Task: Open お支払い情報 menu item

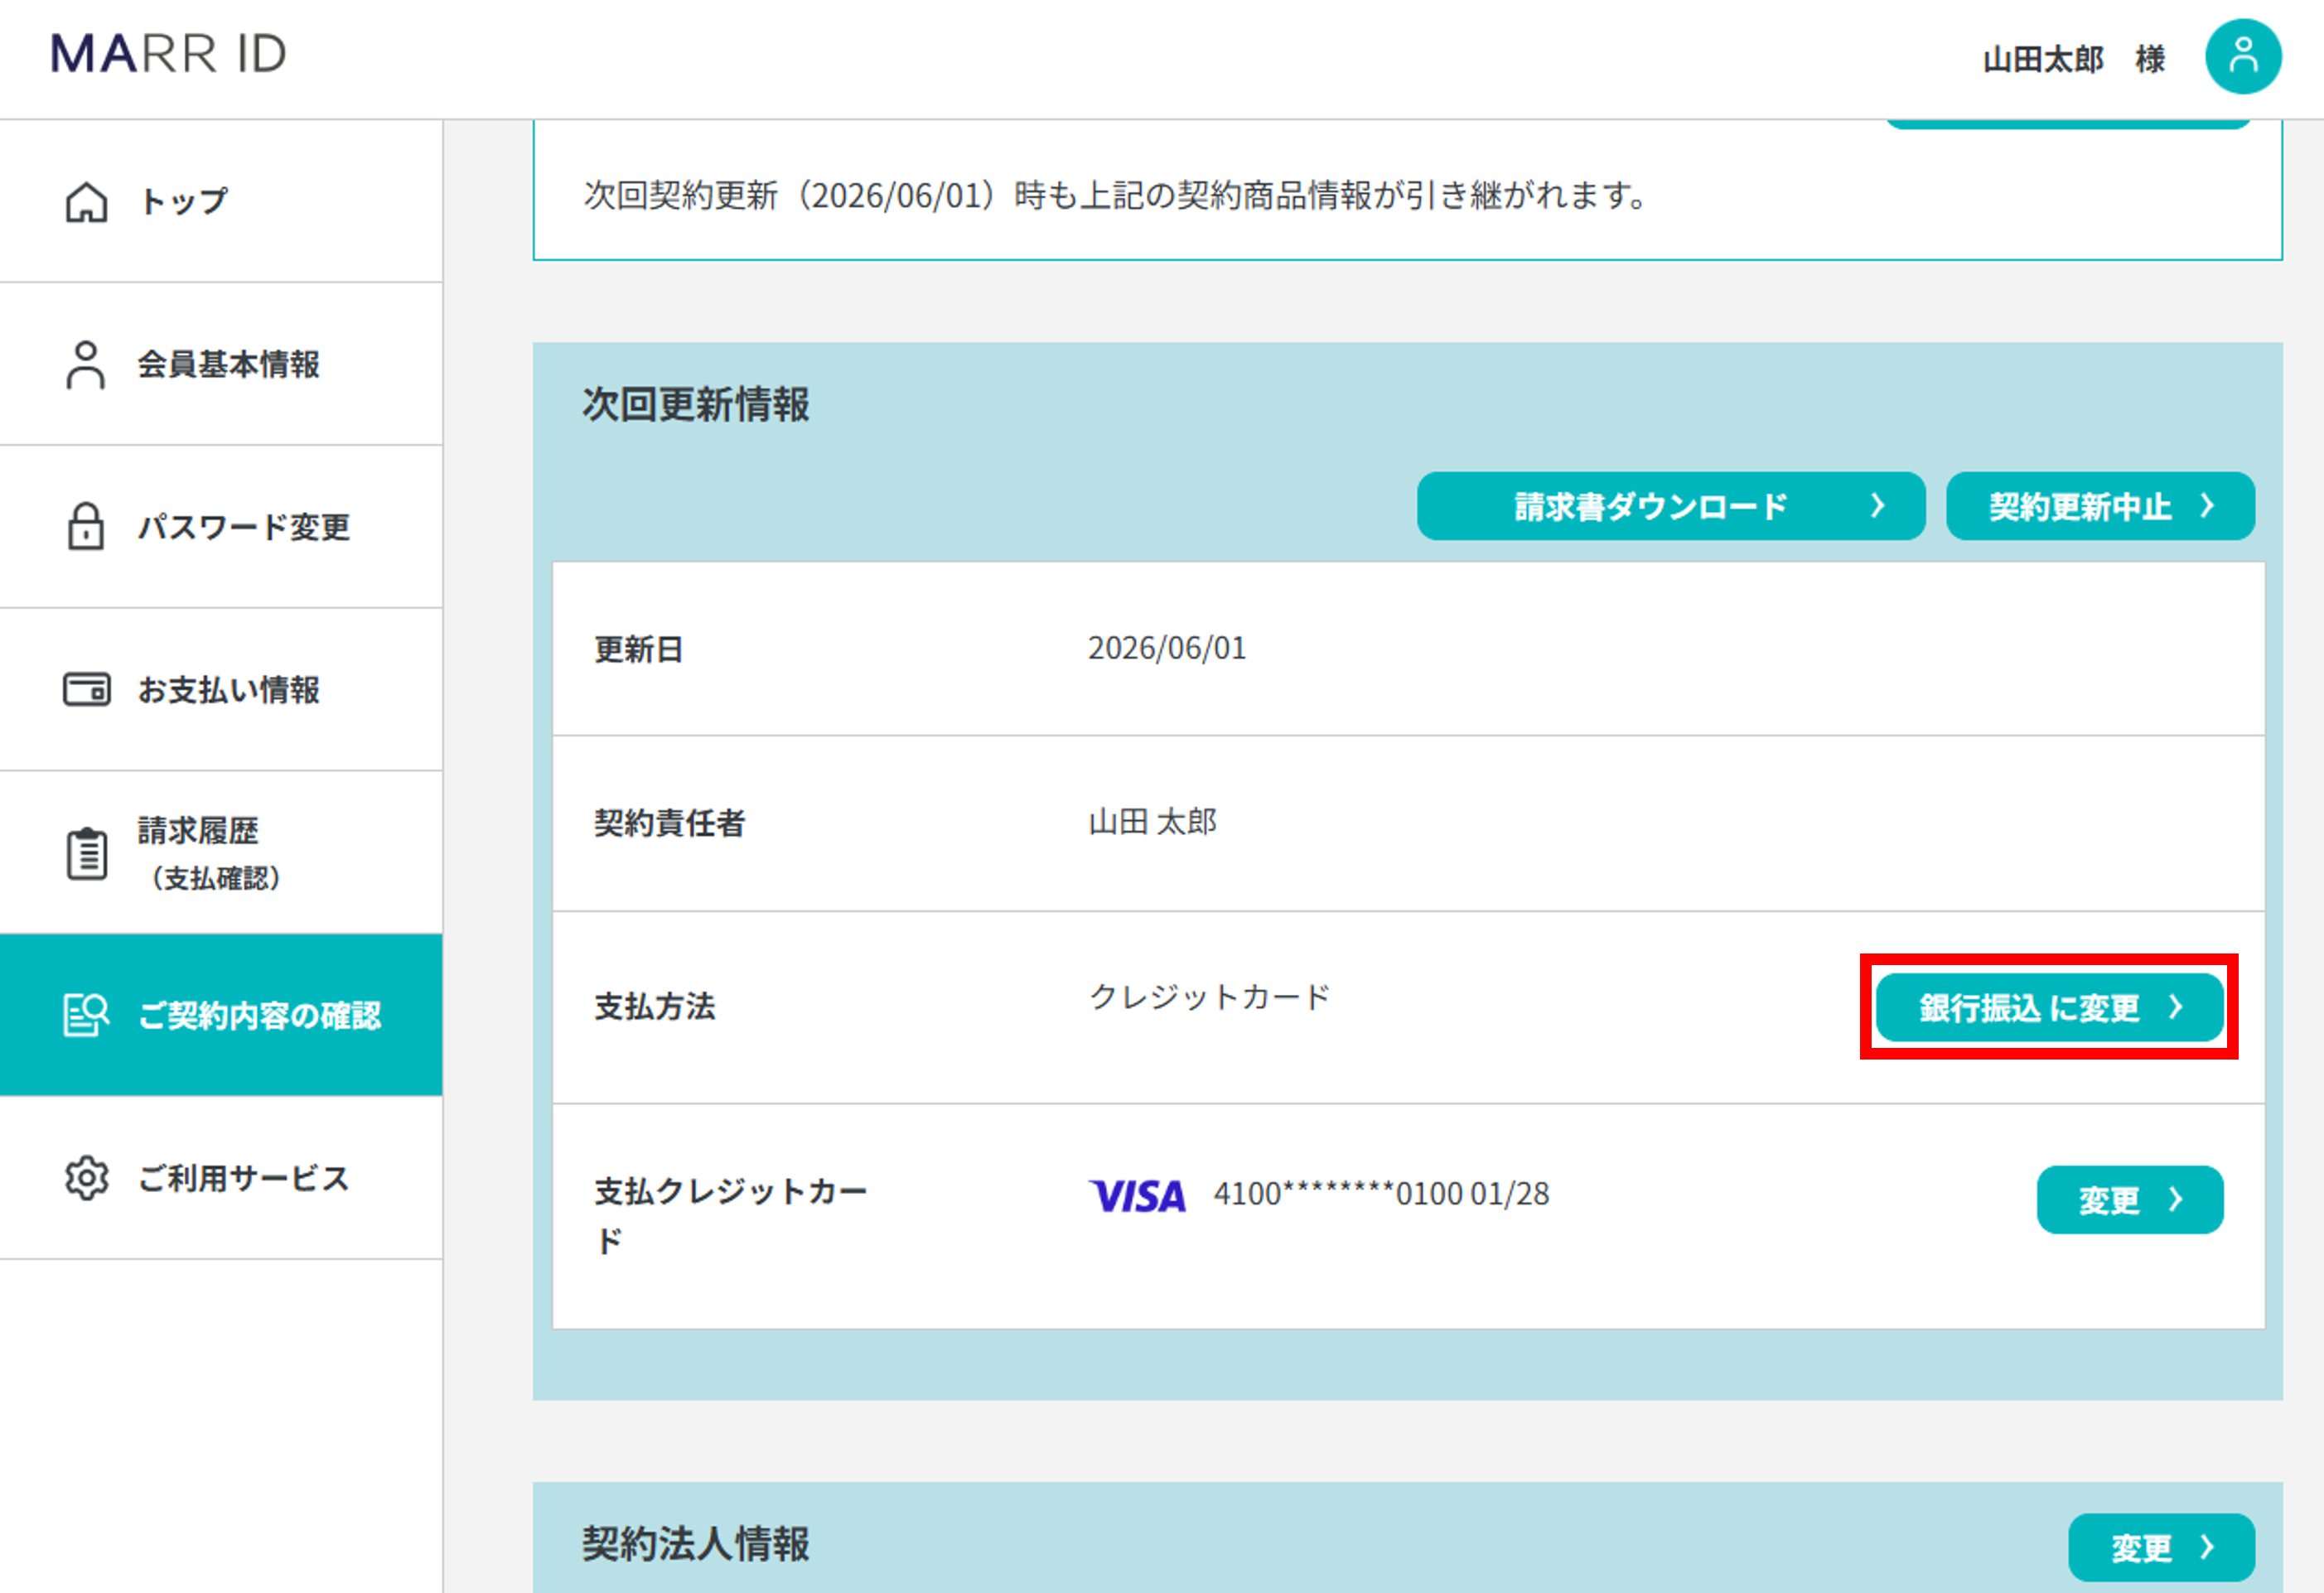Action: pyautogui.click(x=221, y=690)
